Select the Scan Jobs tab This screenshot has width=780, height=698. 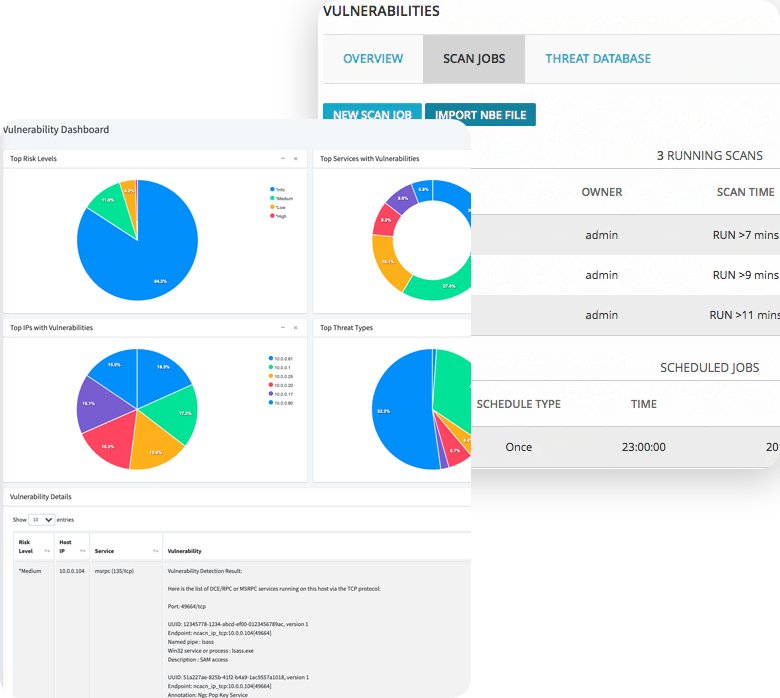pyautogui.click(x=474, y=59)
